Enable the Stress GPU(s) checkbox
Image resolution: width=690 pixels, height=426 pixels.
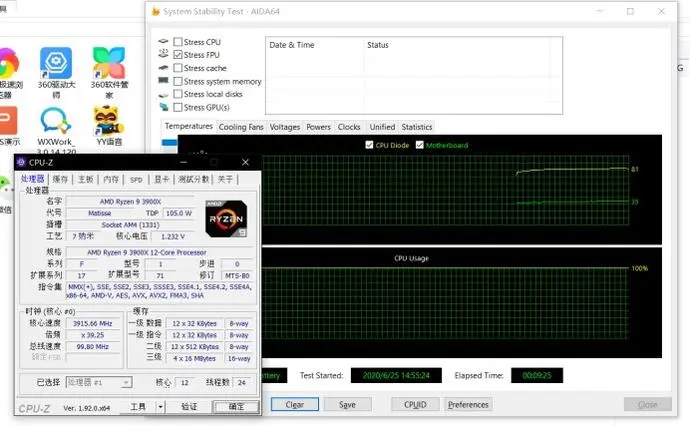click(x=178, y=107)
